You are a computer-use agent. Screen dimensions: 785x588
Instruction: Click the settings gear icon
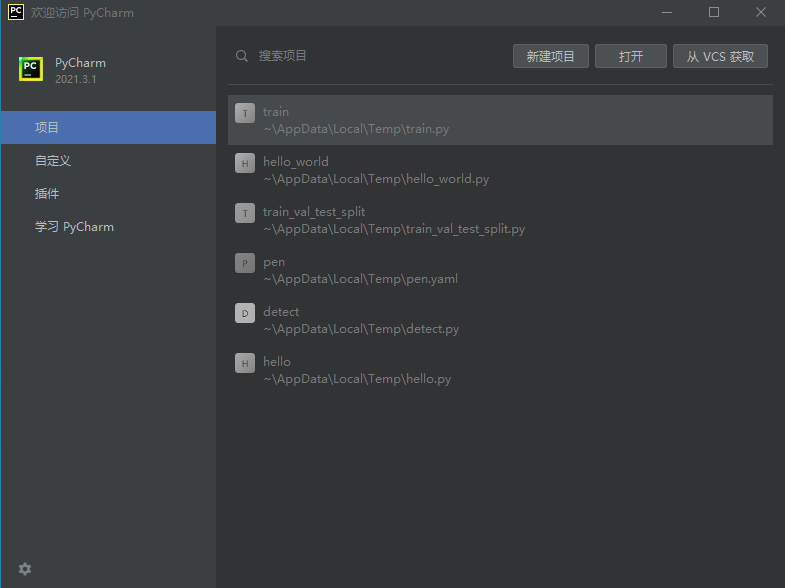(25, 569)
